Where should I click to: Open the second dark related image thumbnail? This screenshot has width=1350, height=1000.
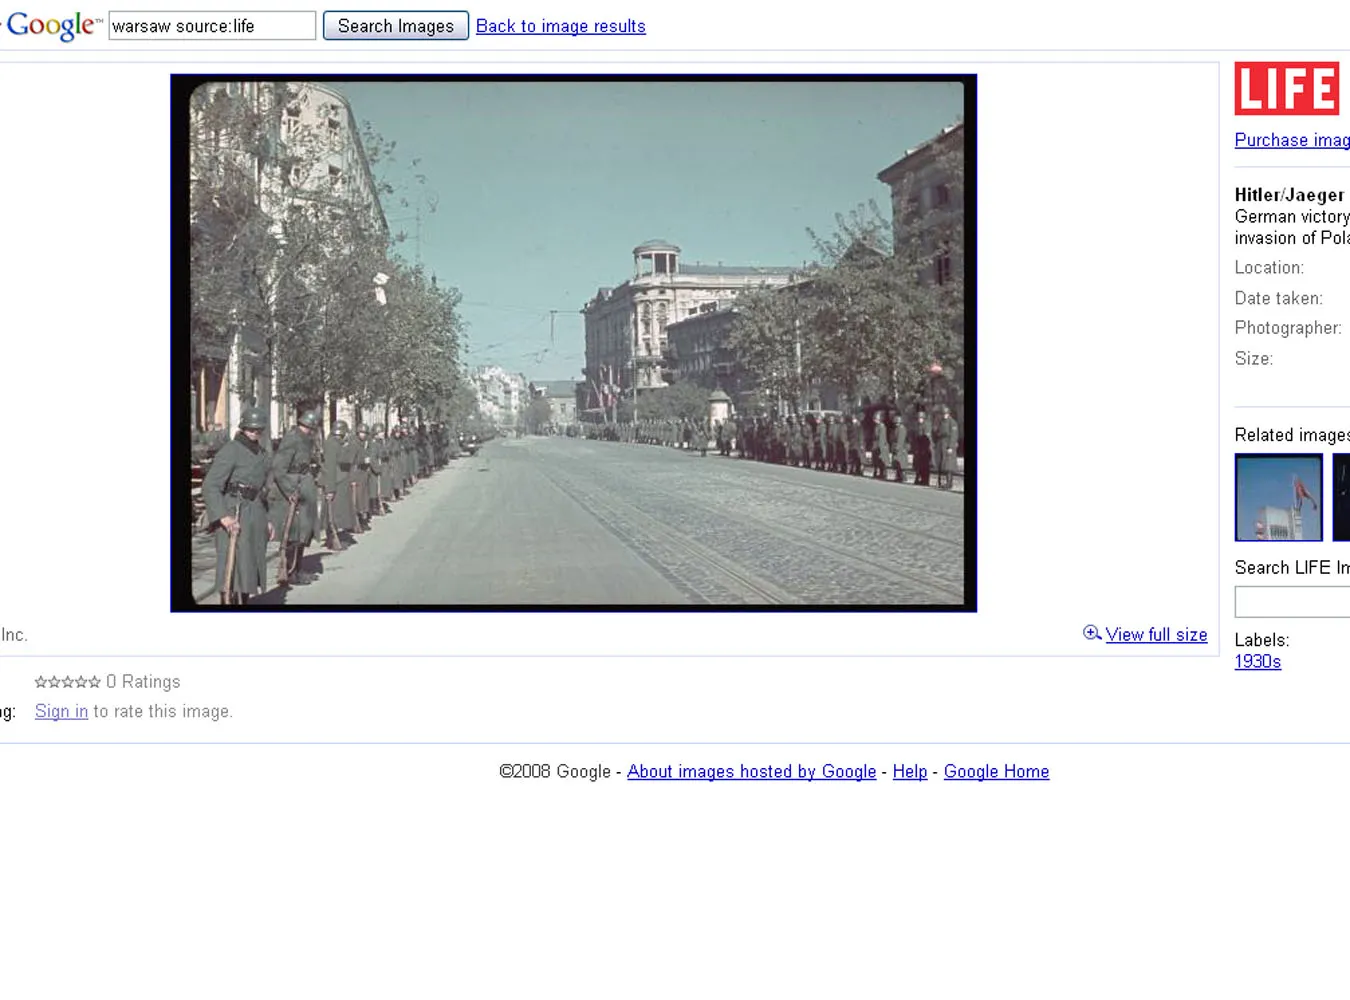(1342, 497)
